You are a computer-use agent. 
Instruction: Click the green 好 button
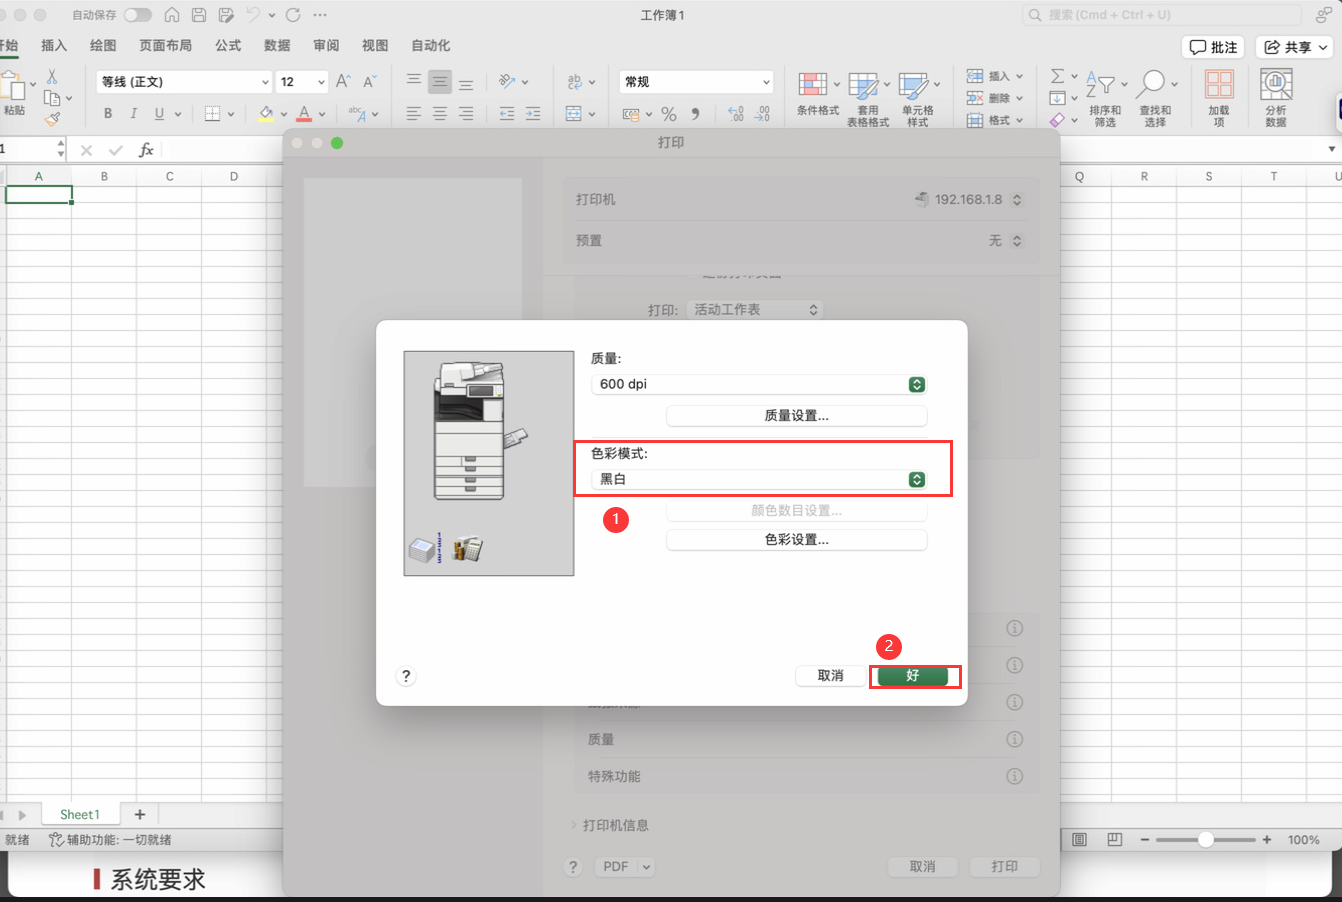point(912,676)
